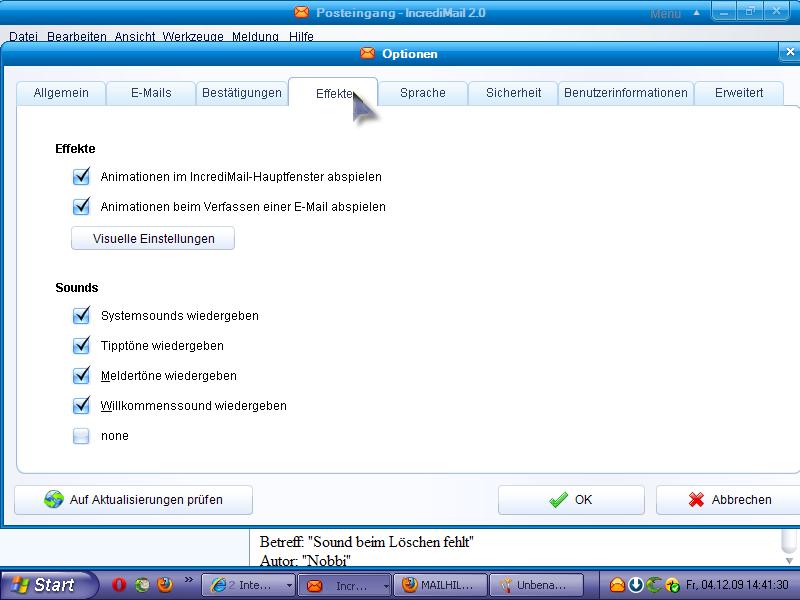800x600 pixels.
Task: Cancel with Abbrechen button
Action: 728,499
